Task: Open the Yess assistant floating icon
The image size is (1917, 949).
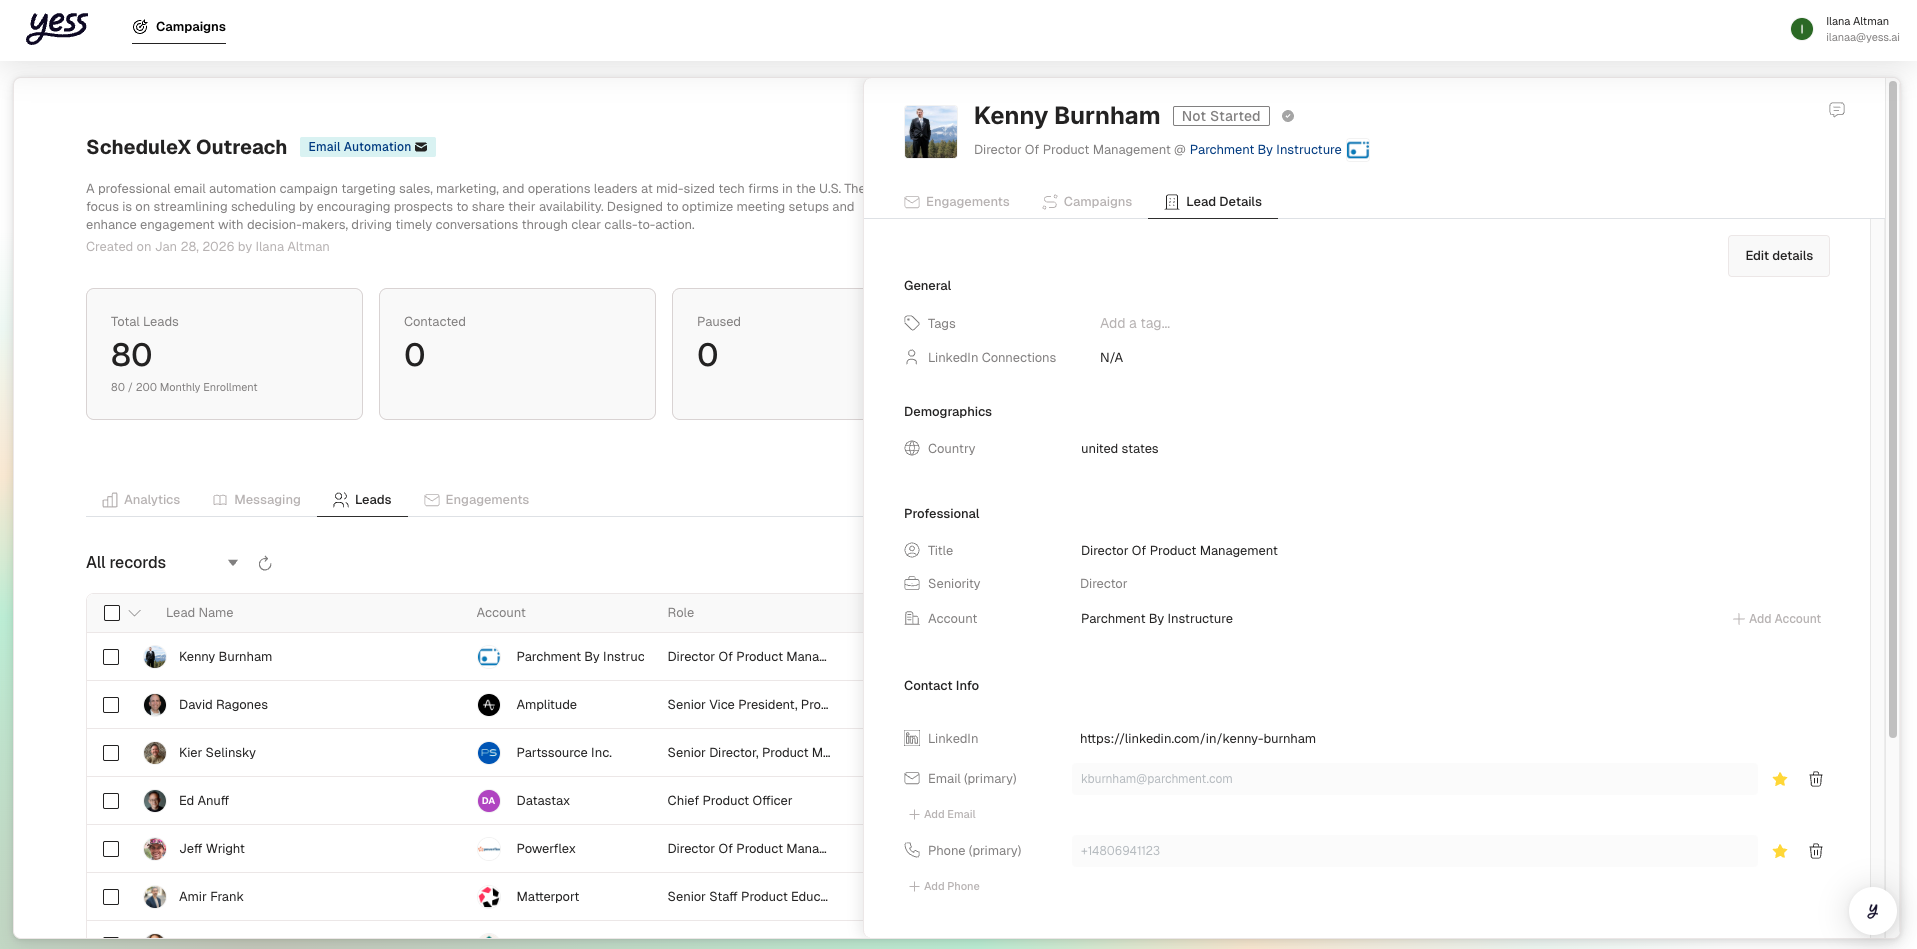Action: pyautogui.click(x=1871, y=911)
